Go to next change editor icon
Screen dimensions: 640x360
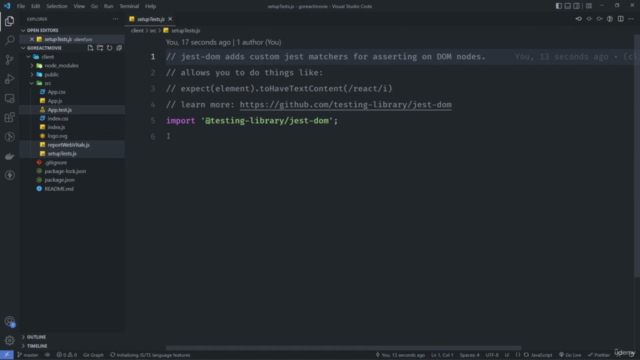click(599, 19)
